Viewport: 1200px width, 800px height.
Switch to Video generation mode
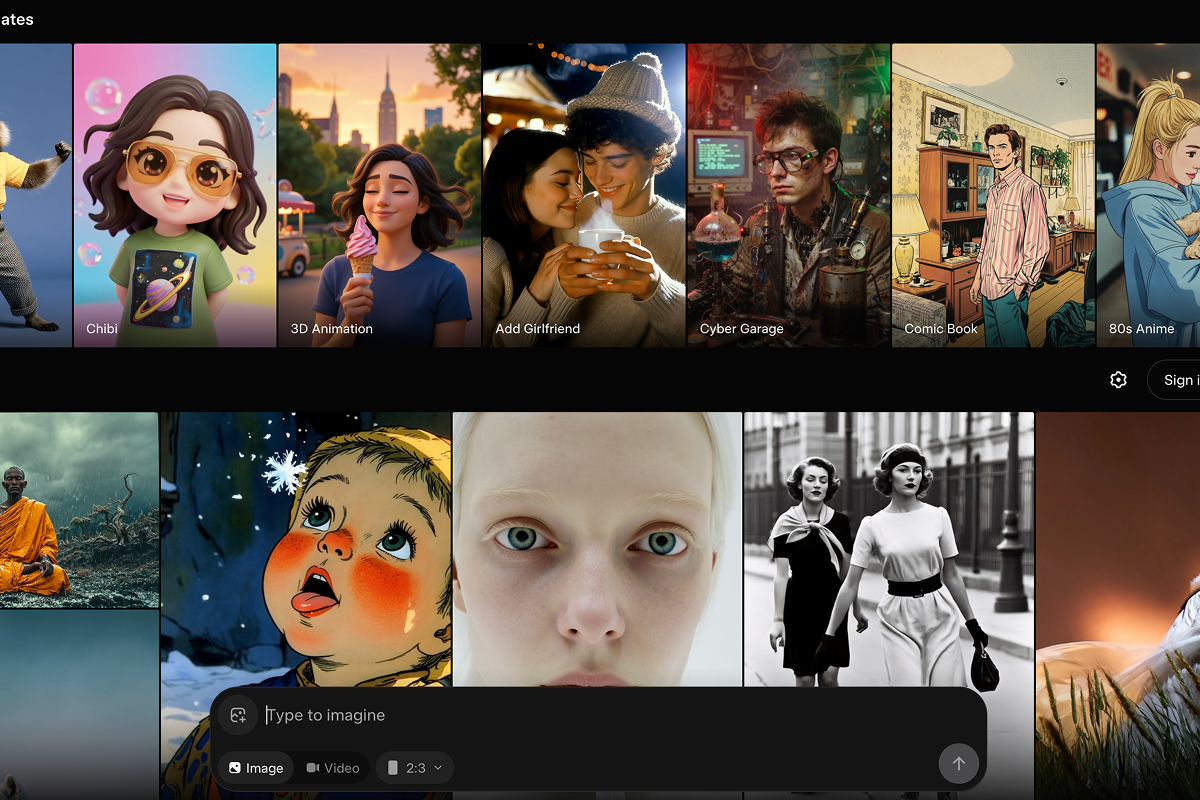(x=333, y=768)
